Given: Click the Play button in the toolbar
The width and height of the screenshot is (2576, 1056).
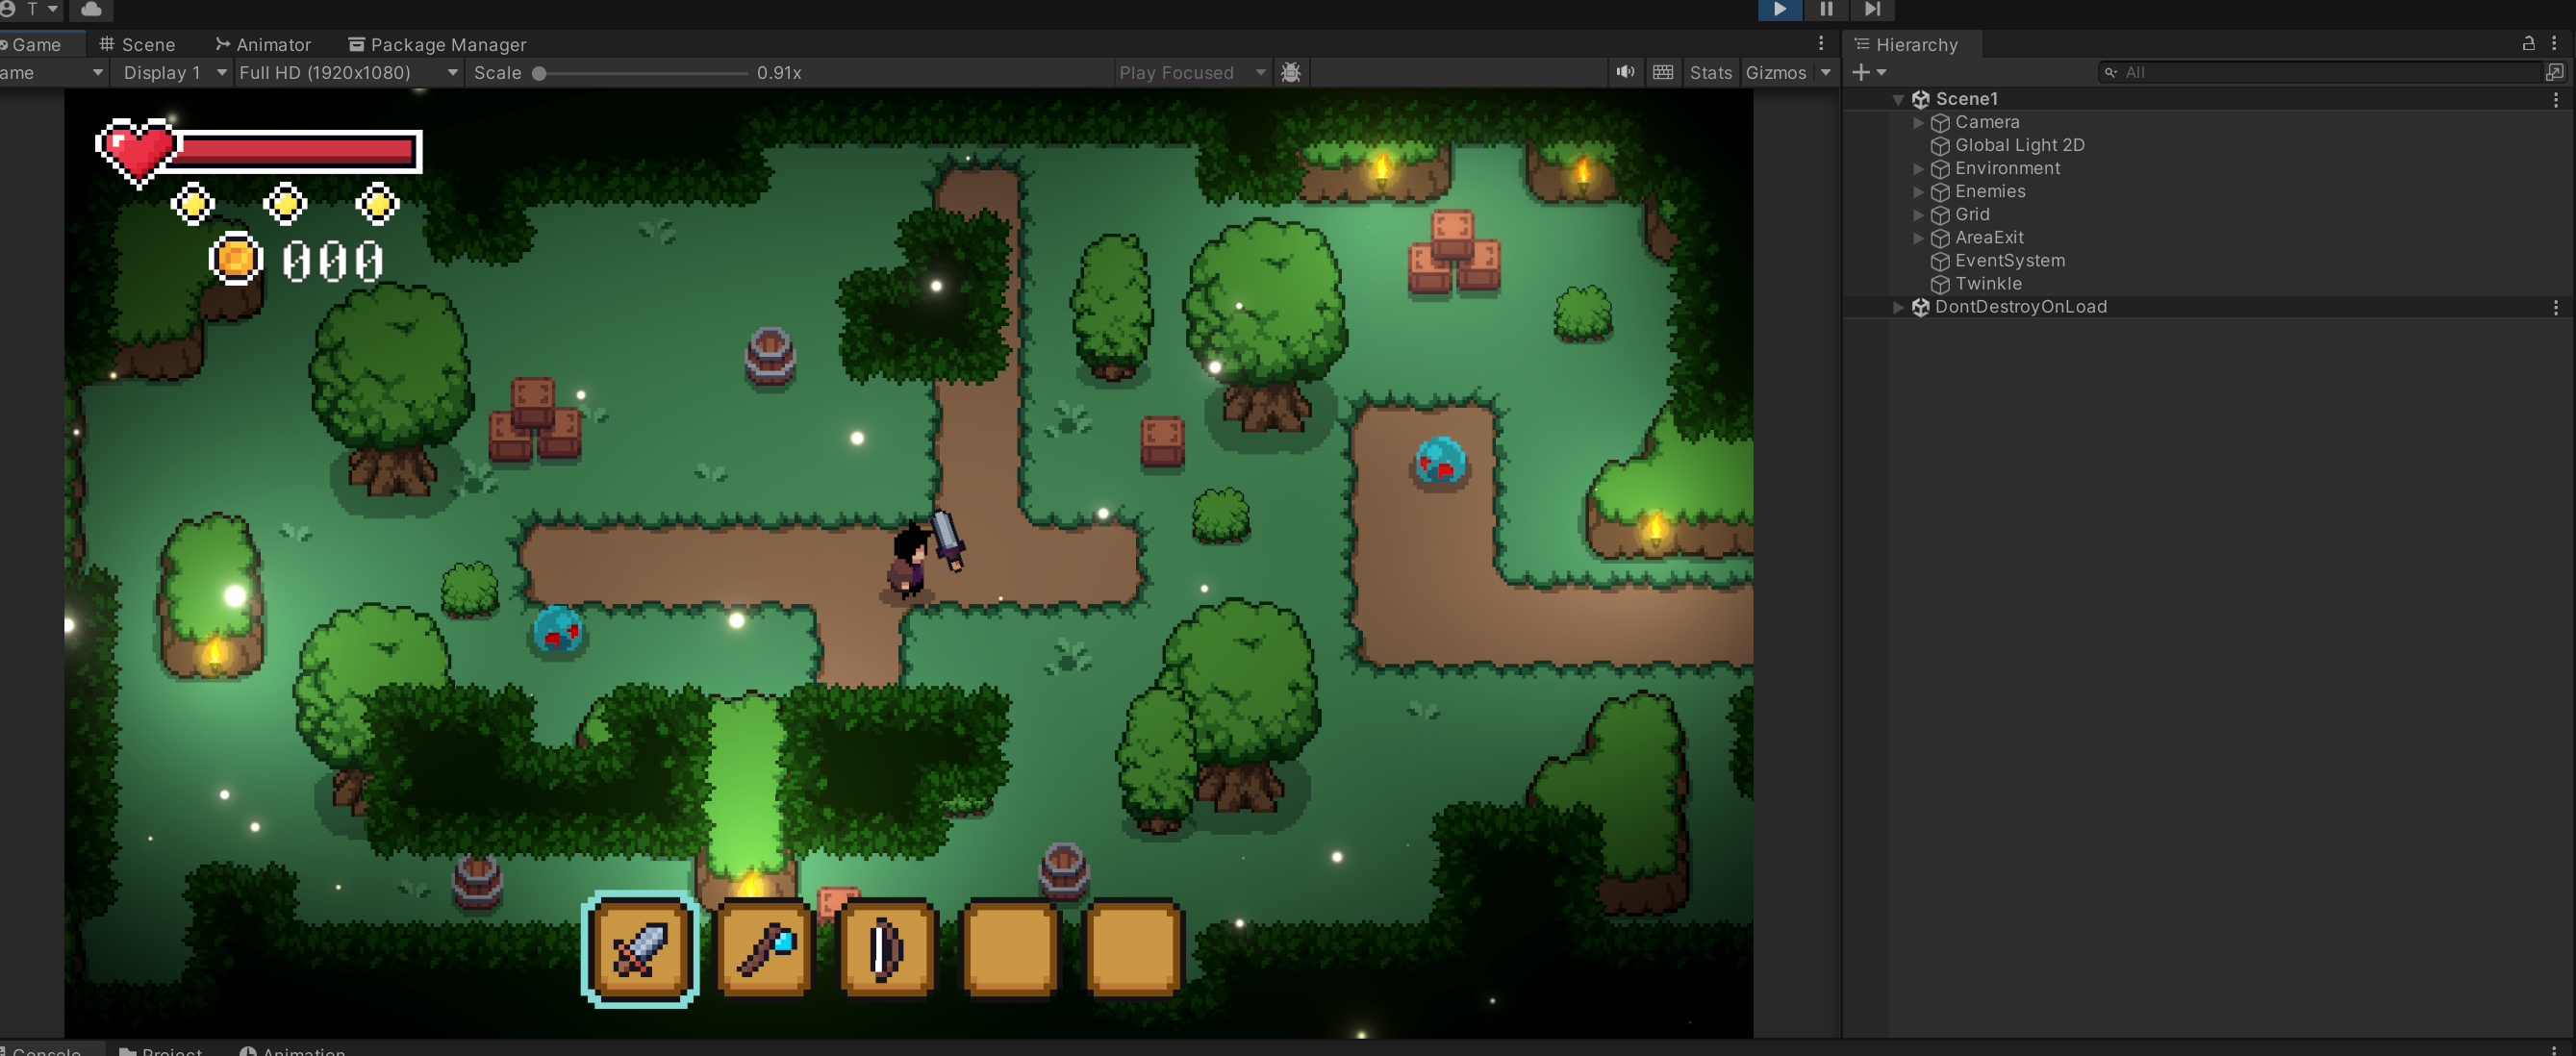Looking at the screenshot, I should pos(1780,9).
